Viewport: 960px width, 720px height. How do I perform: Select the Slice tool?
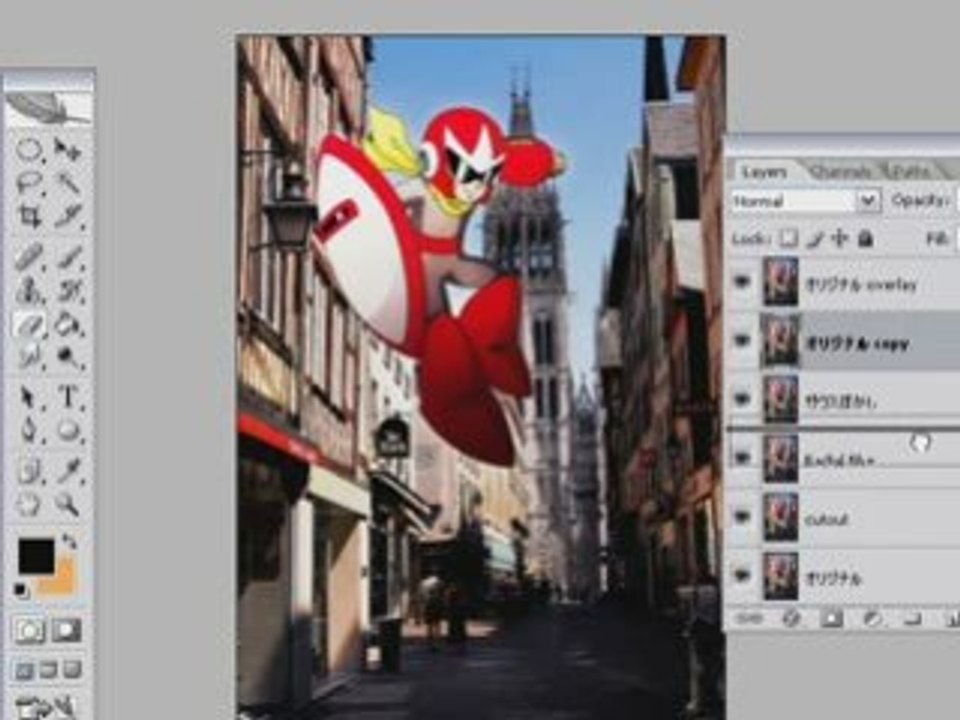pos(67,216)
